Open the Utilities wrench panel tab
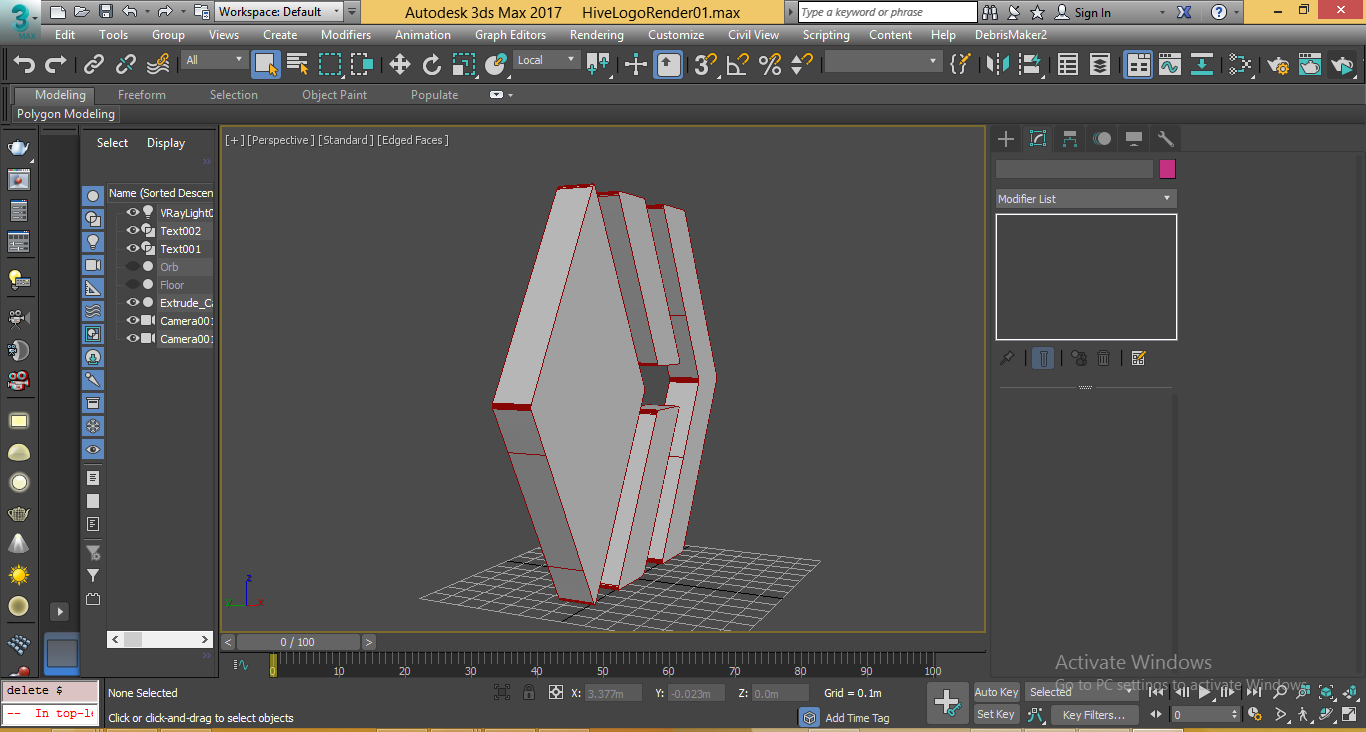 (x=1165, y=139)
